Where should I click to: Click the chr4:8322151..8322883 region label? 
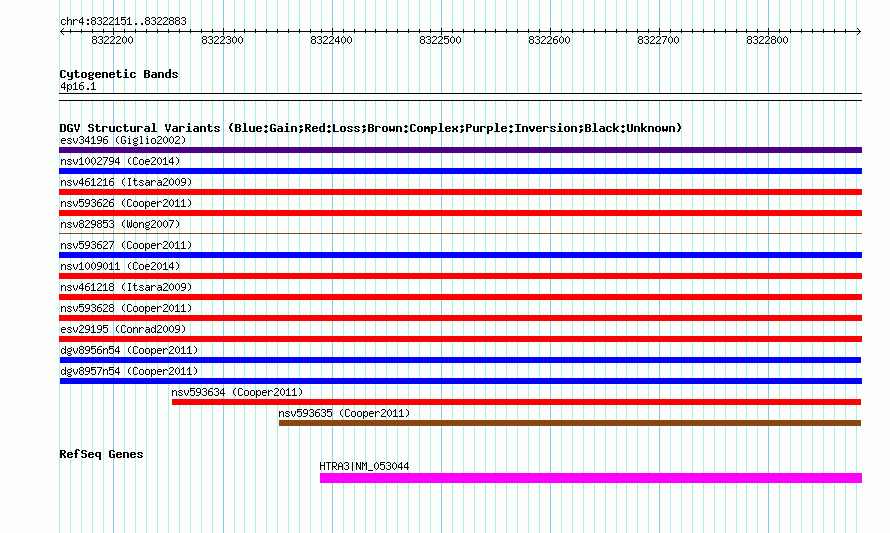click(123, 22)
